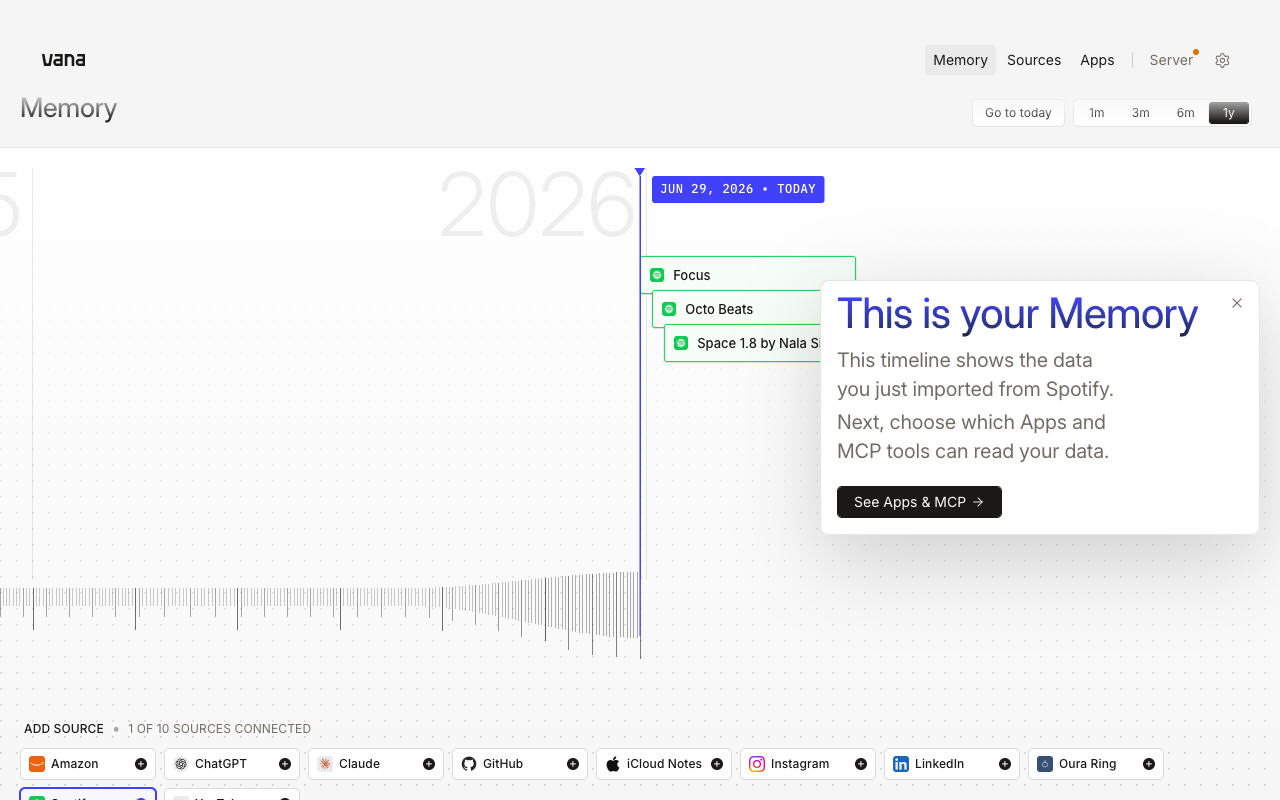Click the iCloud Notes source label
Viewport: 1280px width, 800px height.
(664, 764)
